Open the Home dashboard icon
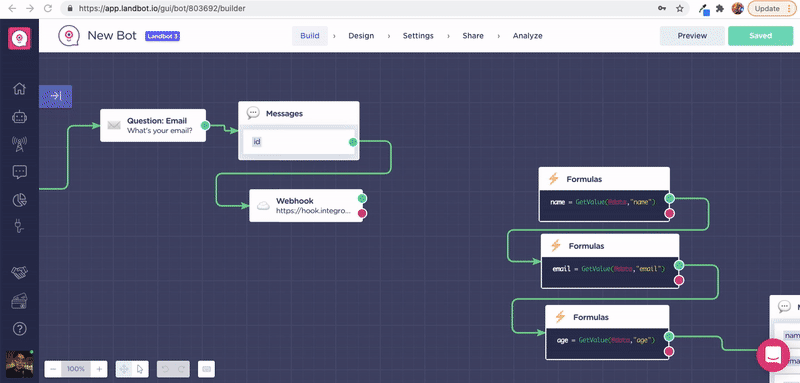Image resolution: width=800 pixels, height=383 pixels. click(19, 89)
